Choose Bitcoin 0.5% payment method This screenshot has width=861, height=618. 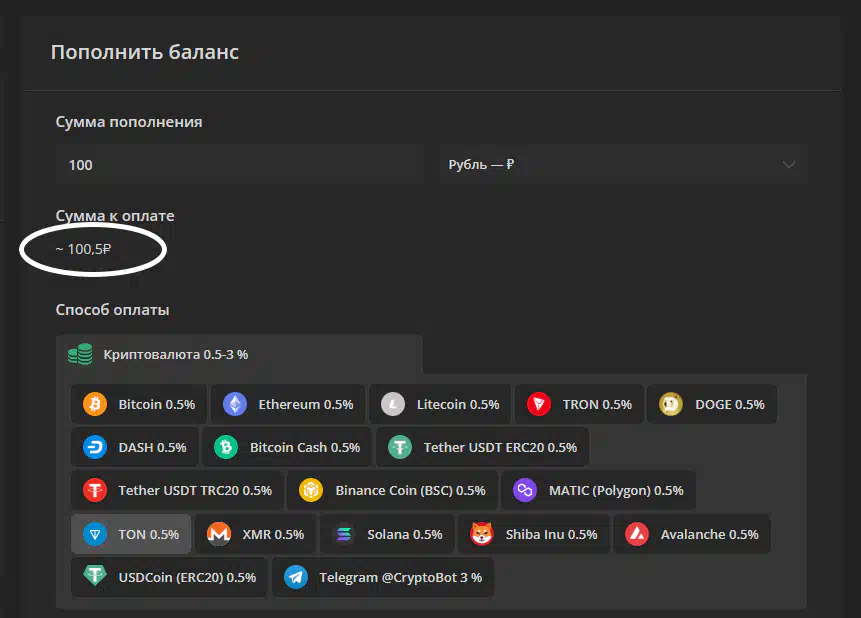(x=139, y=404)
